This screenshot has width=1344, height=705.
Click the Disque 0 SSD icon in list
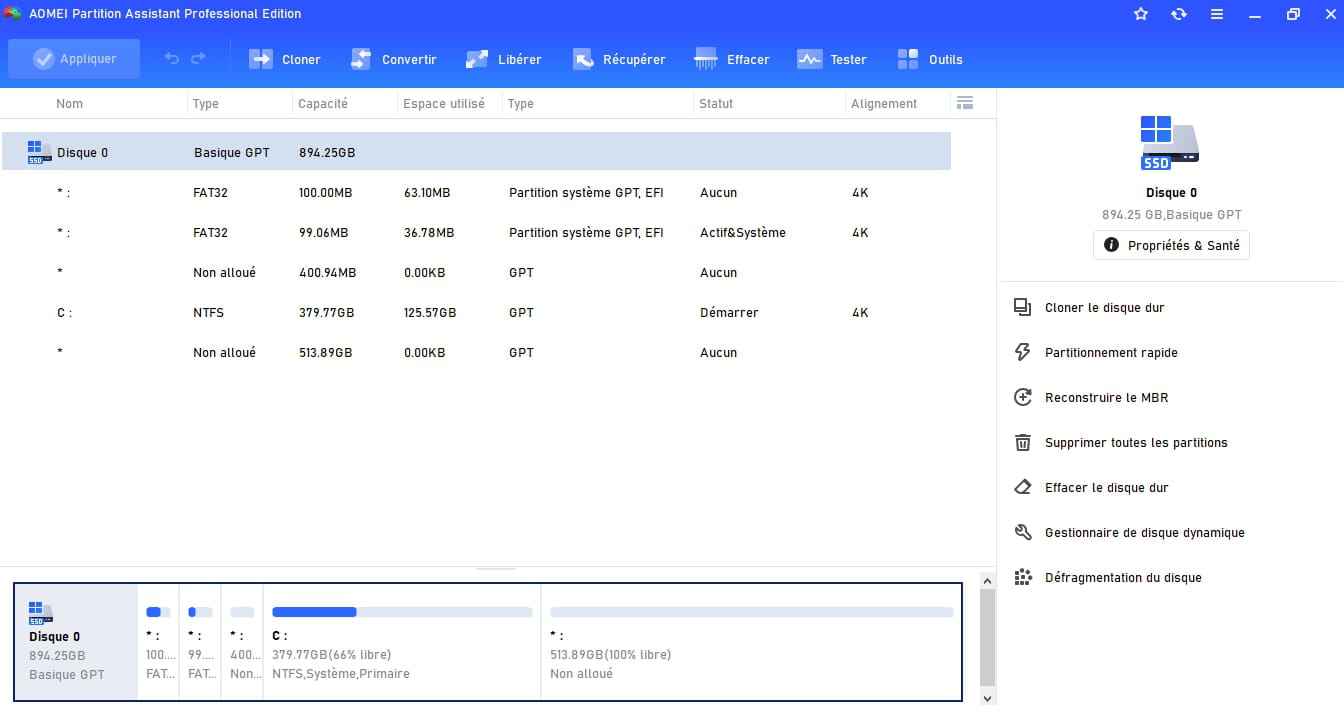point(39,152)
